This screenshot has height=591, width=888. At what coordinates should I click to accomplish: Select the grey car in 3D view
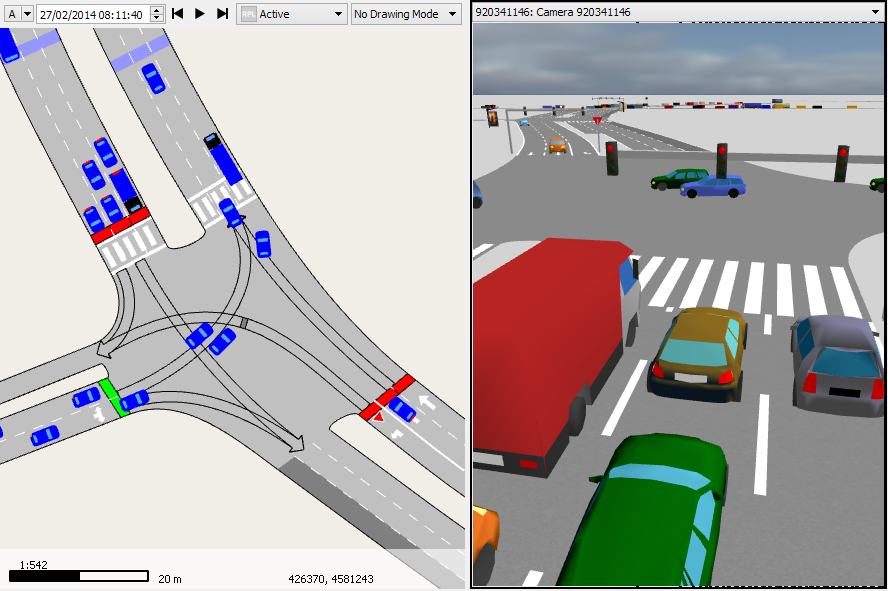[840, 362]
